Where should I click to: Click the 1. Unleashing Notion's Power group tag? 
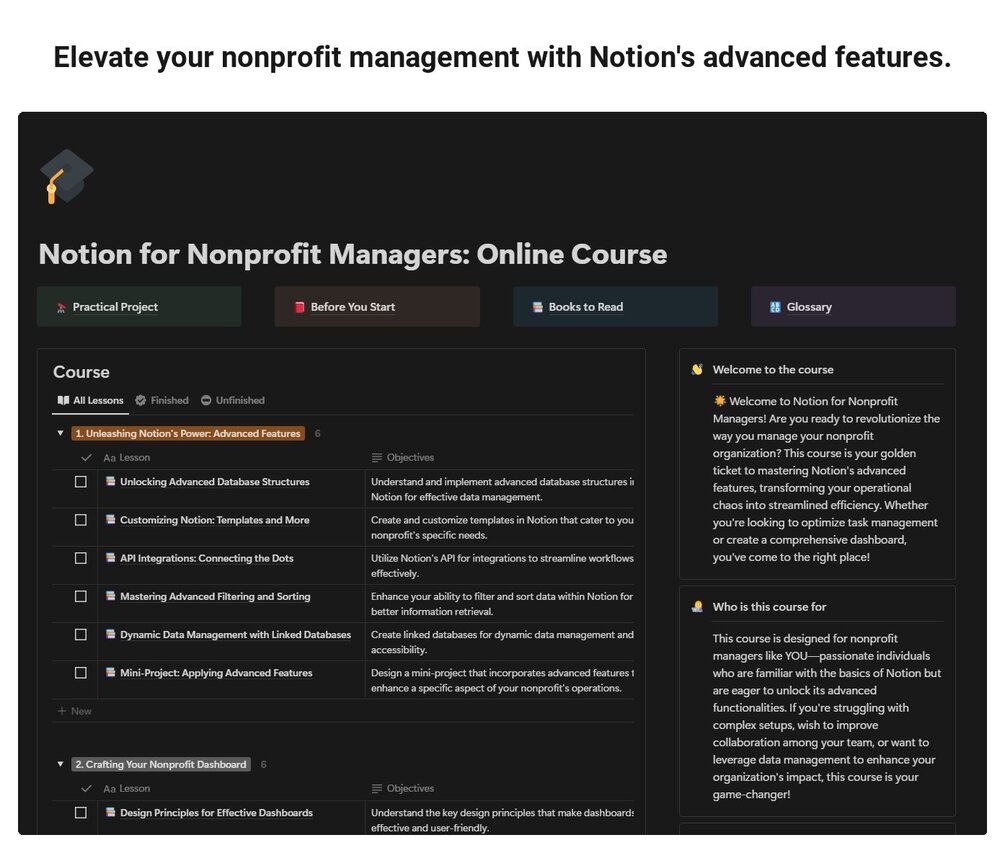coord(188,434)
